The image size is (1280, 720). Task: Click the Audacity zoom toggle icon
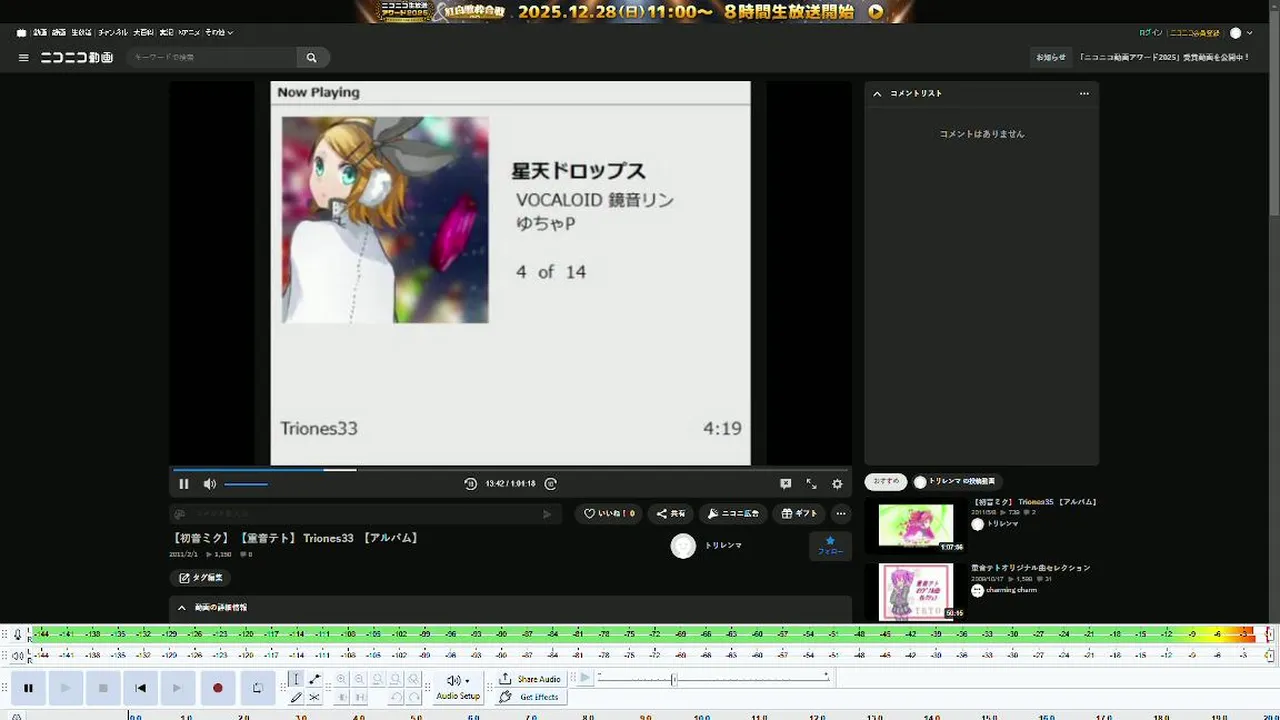tap(414, 679)
